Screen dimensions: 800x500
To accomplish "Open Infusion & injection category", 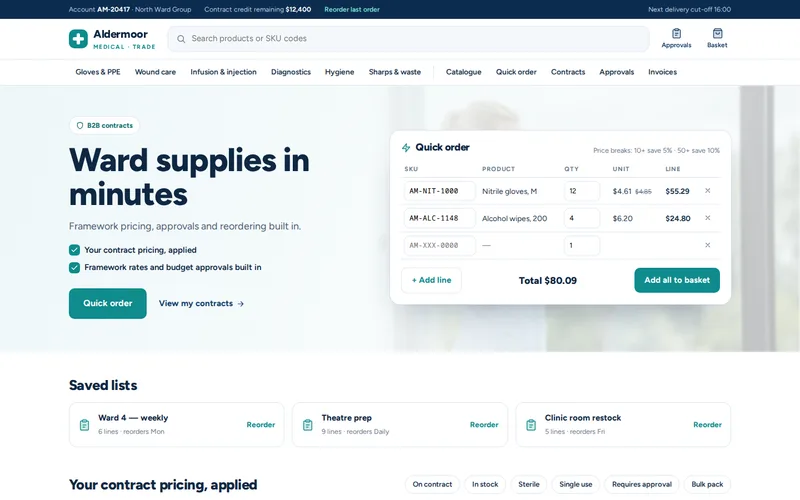I will pos(223,72).
